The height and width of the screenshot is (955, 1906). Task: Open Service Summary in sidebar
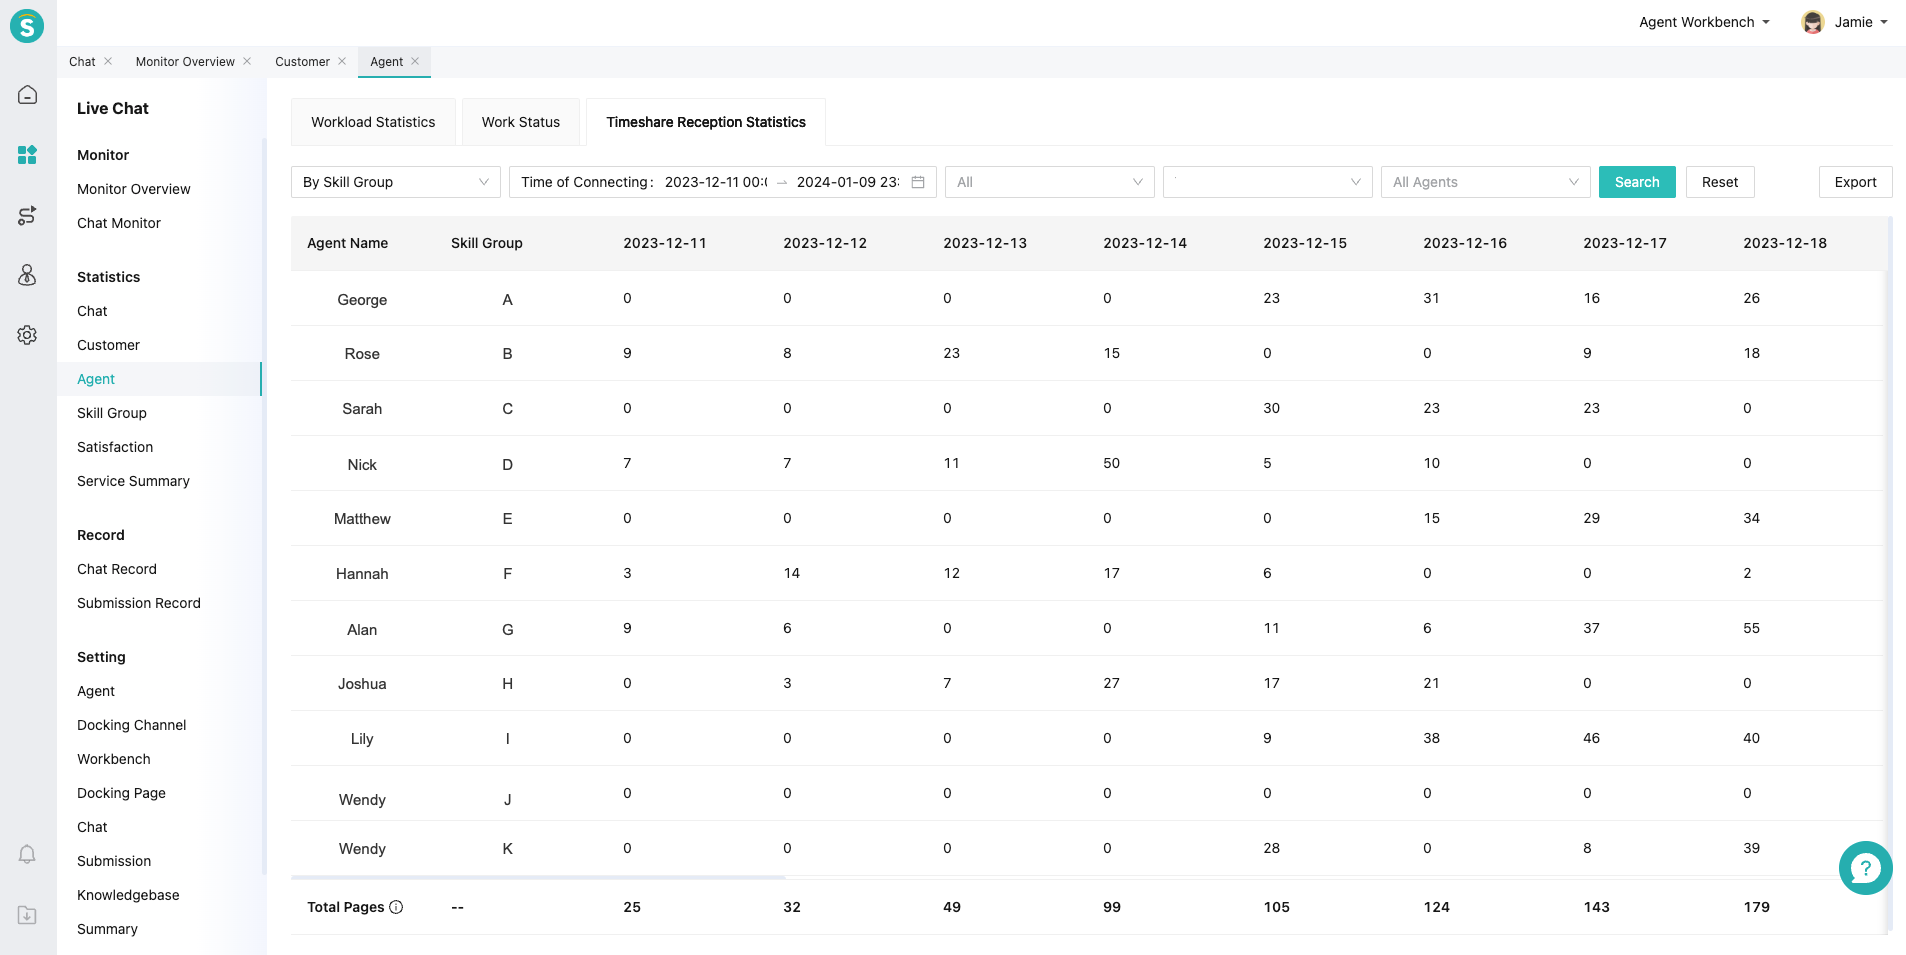click(133, 481)
